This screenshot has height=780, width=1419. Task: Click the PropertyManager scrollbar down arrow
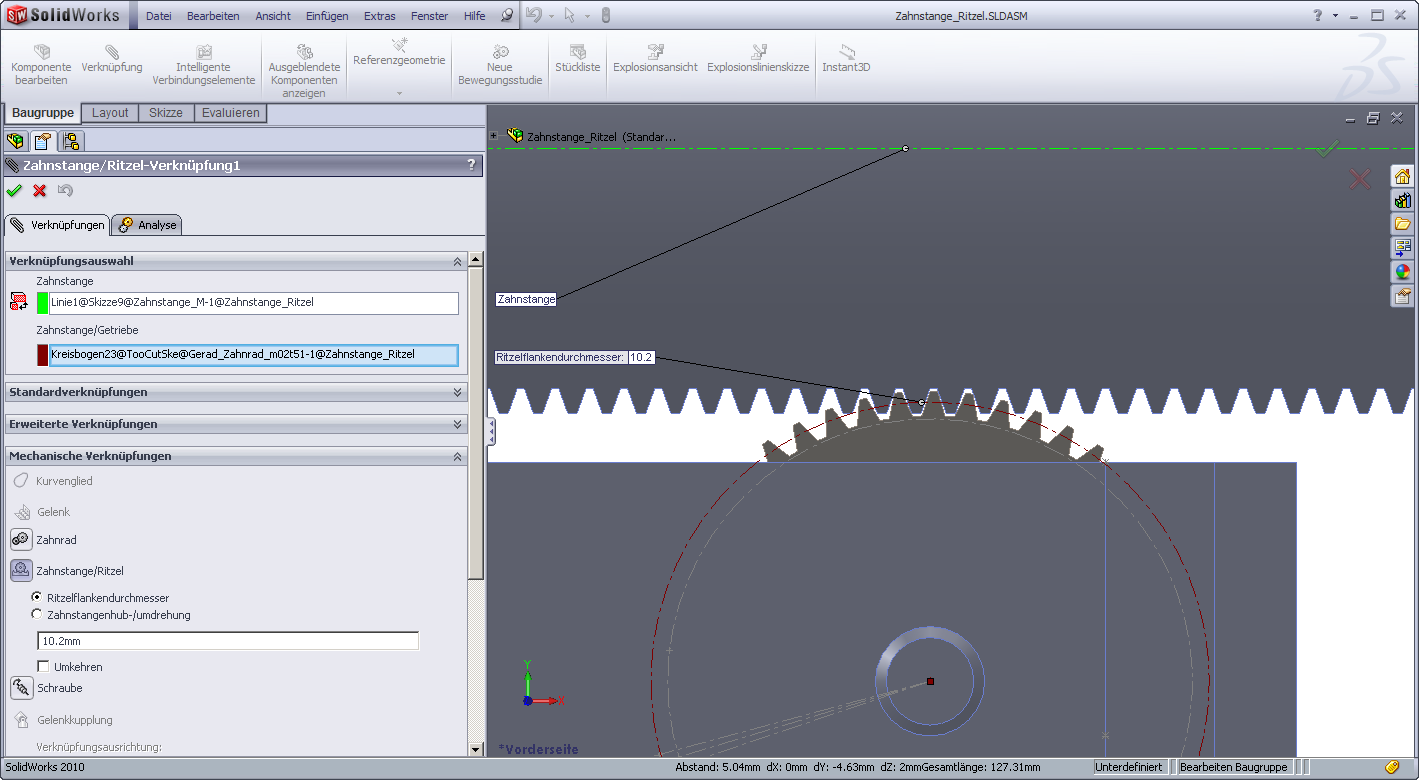pos(476,748)
